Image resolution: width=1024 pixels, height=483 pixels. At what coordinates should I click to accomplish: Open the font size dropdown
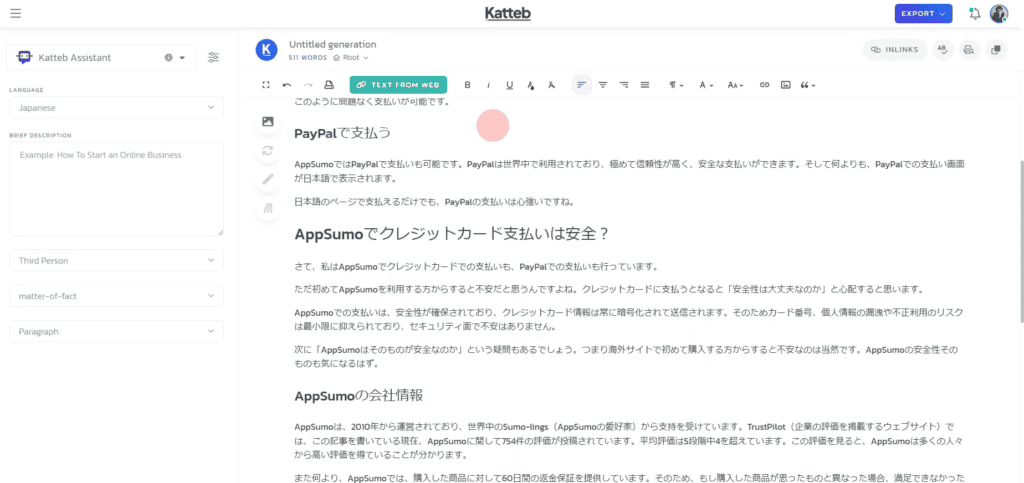[x=736, y=85]
